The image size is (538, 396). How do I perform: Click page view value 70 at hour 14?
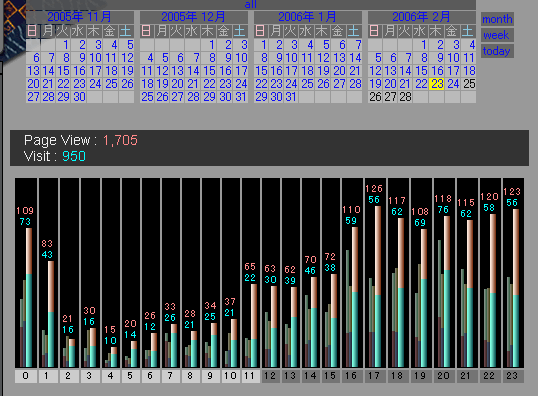(310, 260)
